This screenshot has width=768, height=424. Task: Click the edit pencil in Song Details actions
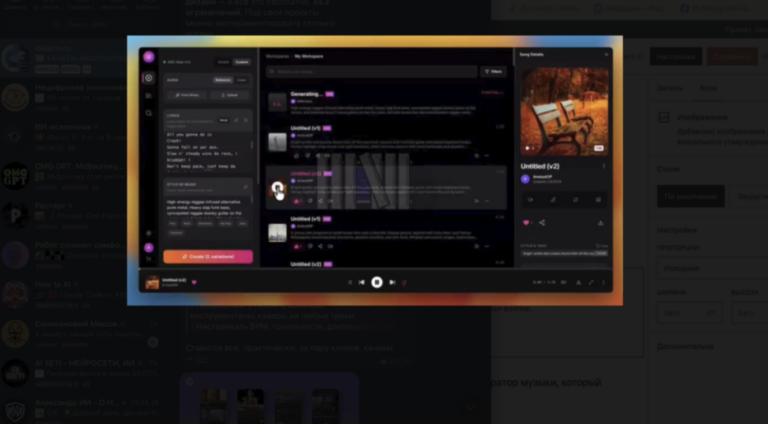point(553,200)
